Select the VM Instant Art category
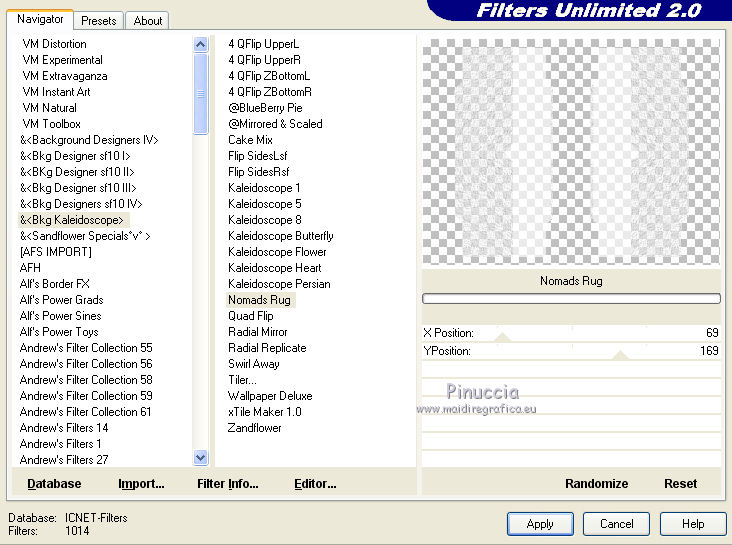 point(56,92)
